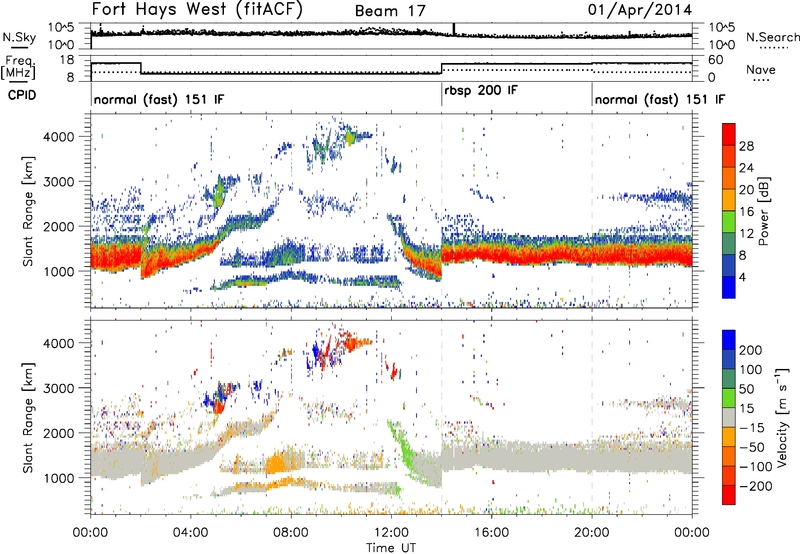Click the 'rbsp 200 IF' CPID label
This screenshot has width=800, height=554.
click(x=481, y=91)
